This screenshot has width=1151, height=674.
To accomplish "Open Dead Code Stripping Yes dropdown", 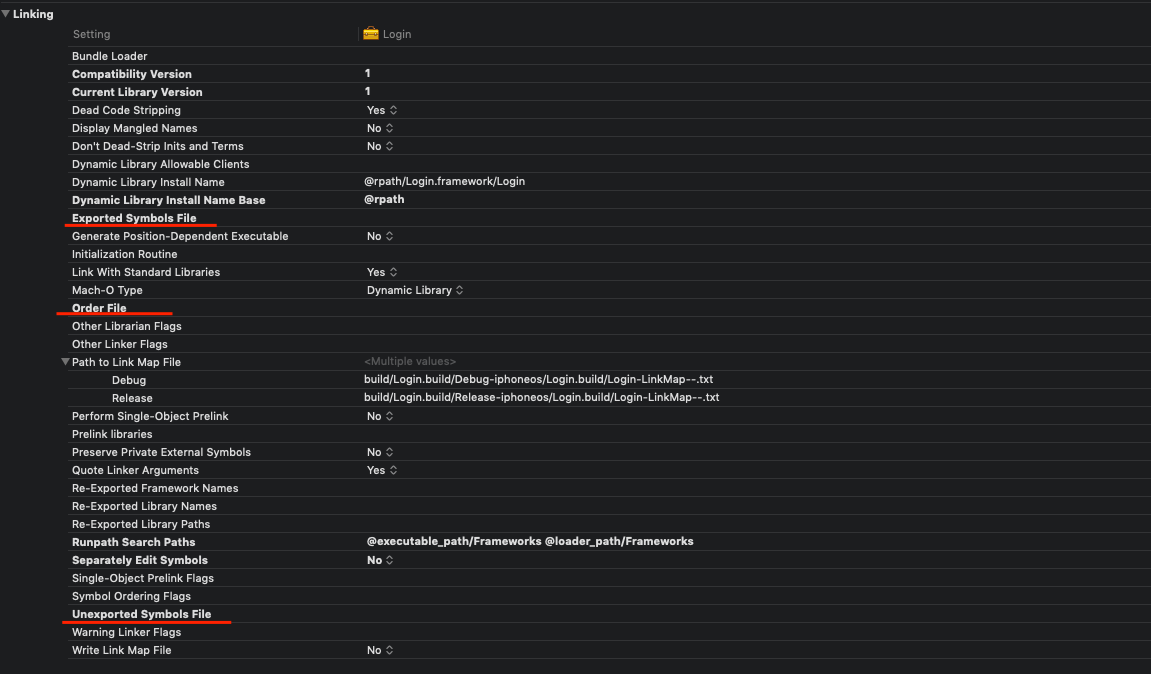I will [x=382, y=110].
